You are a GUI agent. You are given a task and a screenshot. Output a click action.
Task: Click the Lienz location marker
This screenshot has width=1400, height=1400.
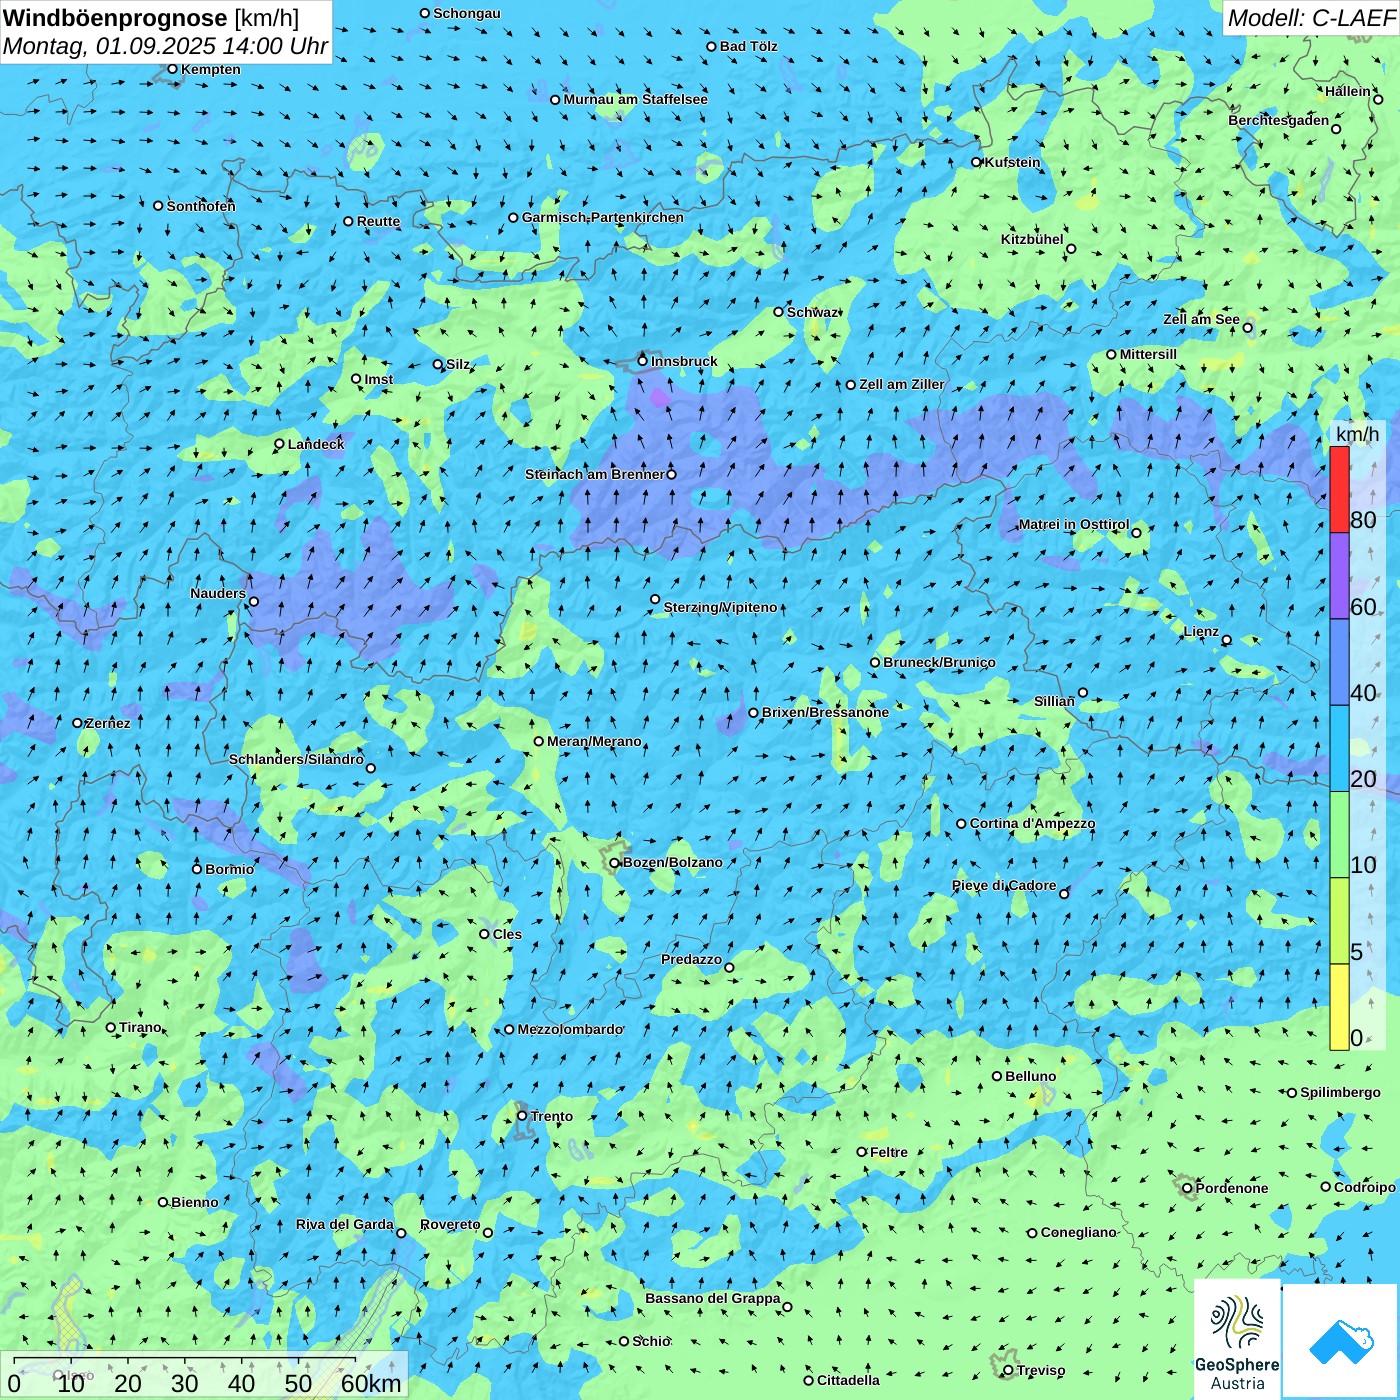[x=1227, y=640]
